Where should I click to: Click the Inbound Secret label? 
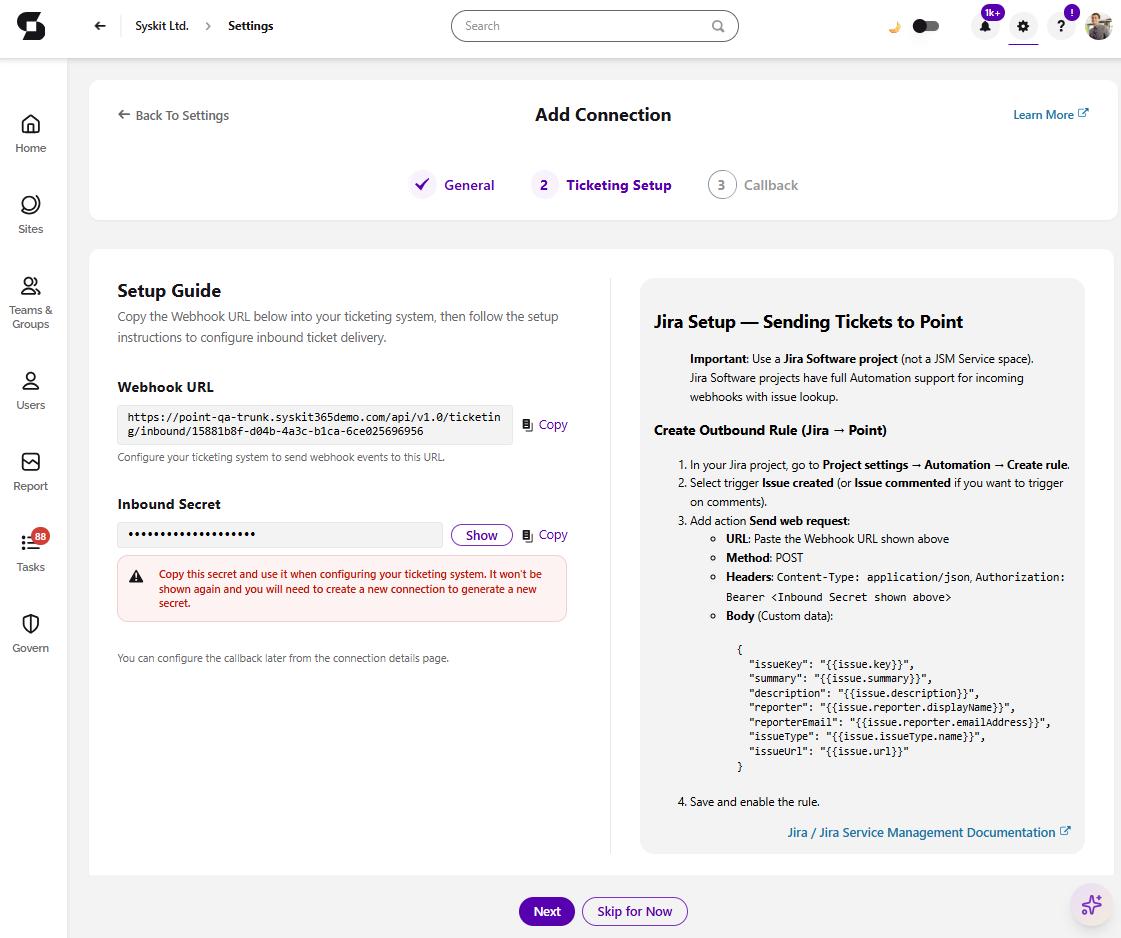coord(169,504)
